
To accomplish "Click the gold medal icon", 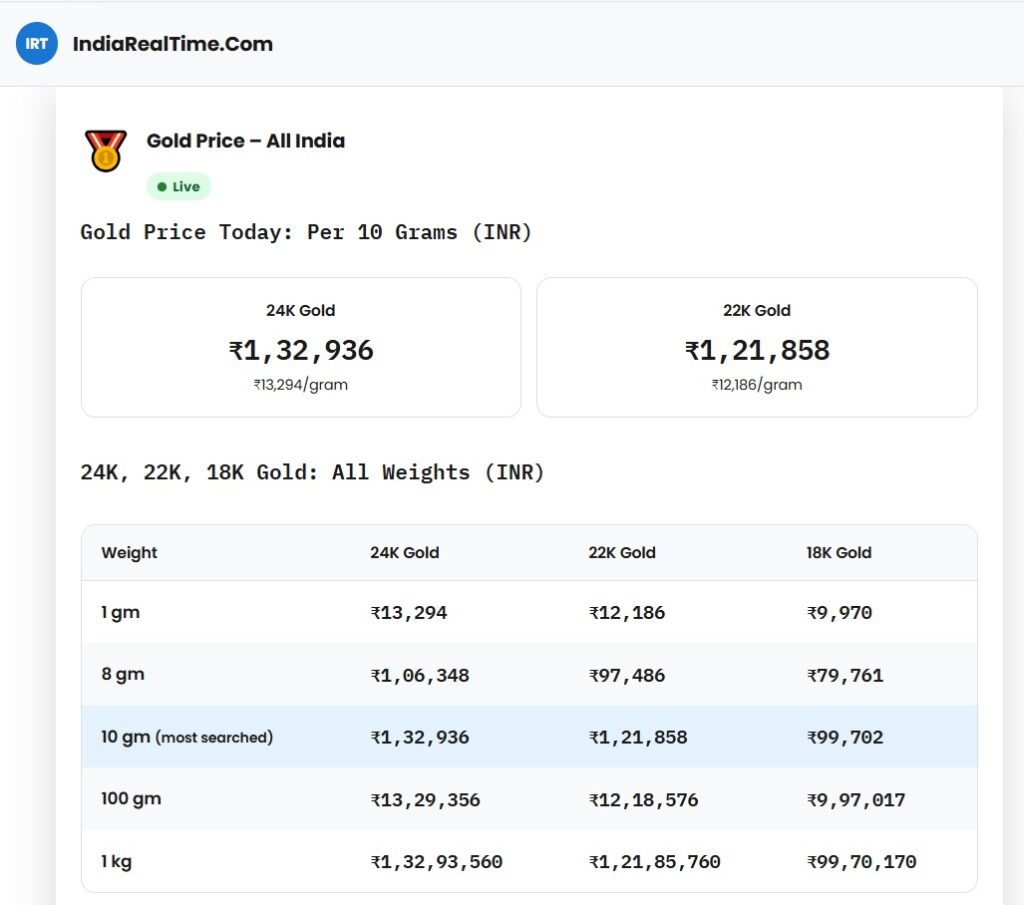I will click(x=105, y=151).
